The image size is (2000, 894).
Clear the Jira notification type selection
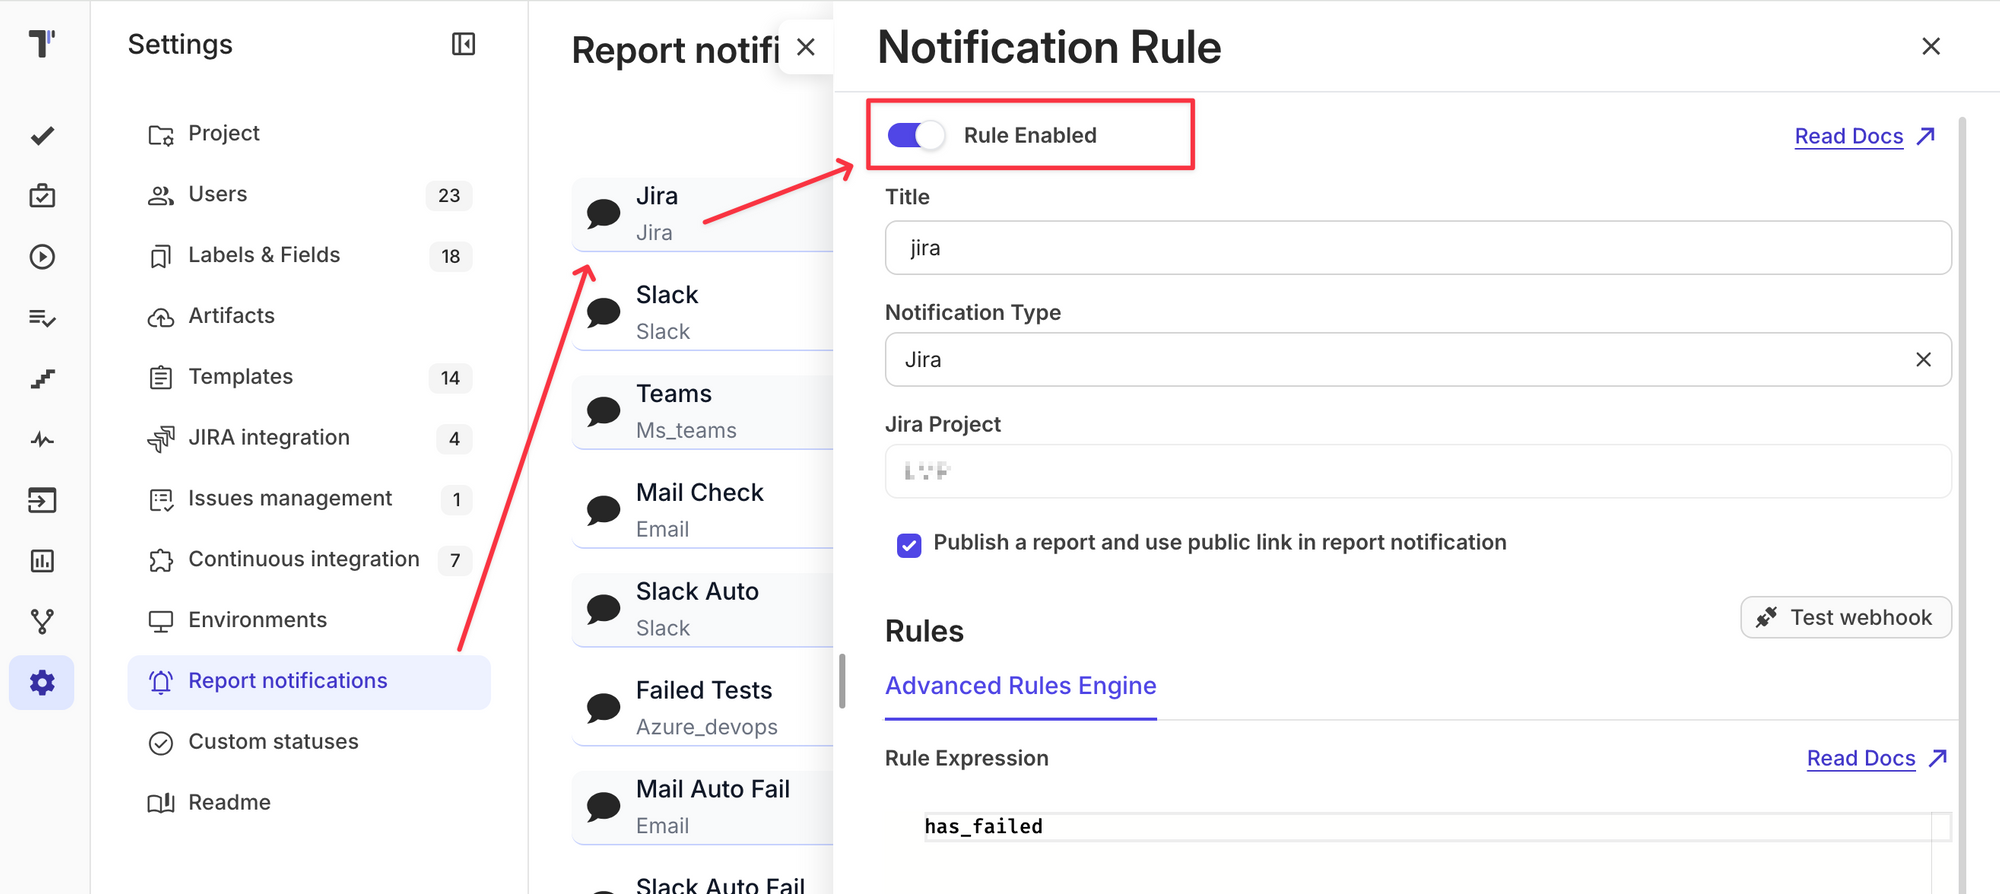tap(1923, 359)
